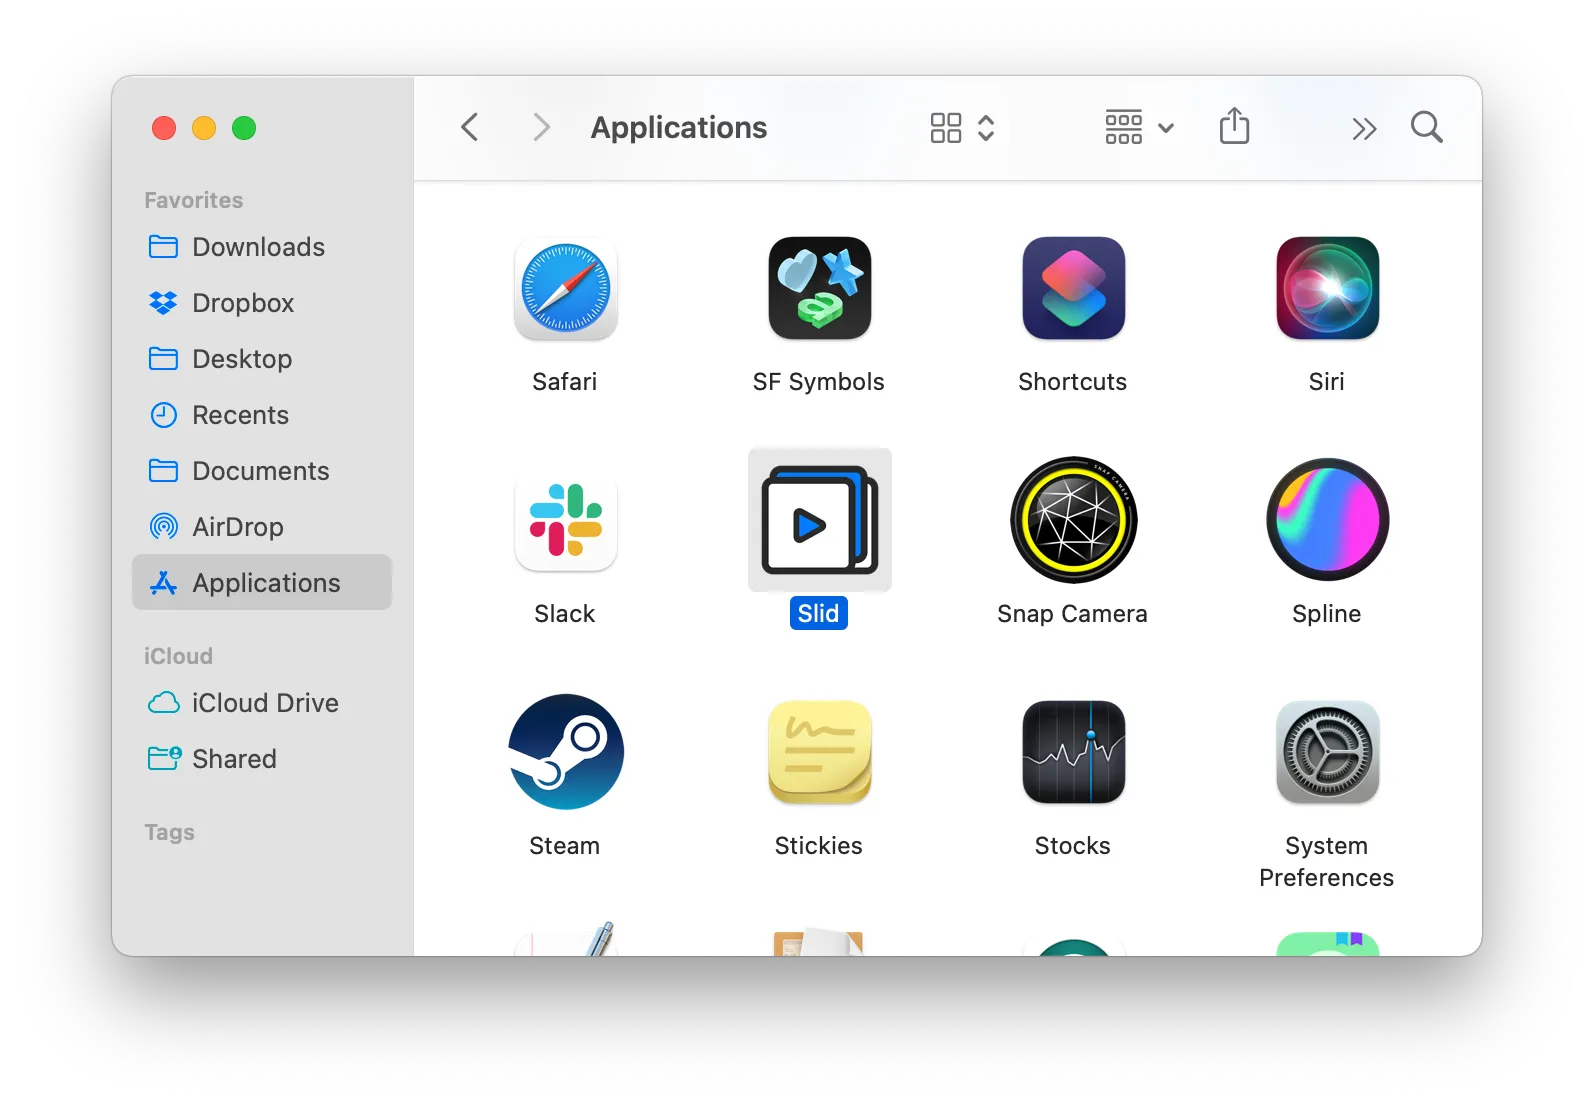Click the search magnifying glass
Screen dimensions: 1594x1104
click(1427, 127)
